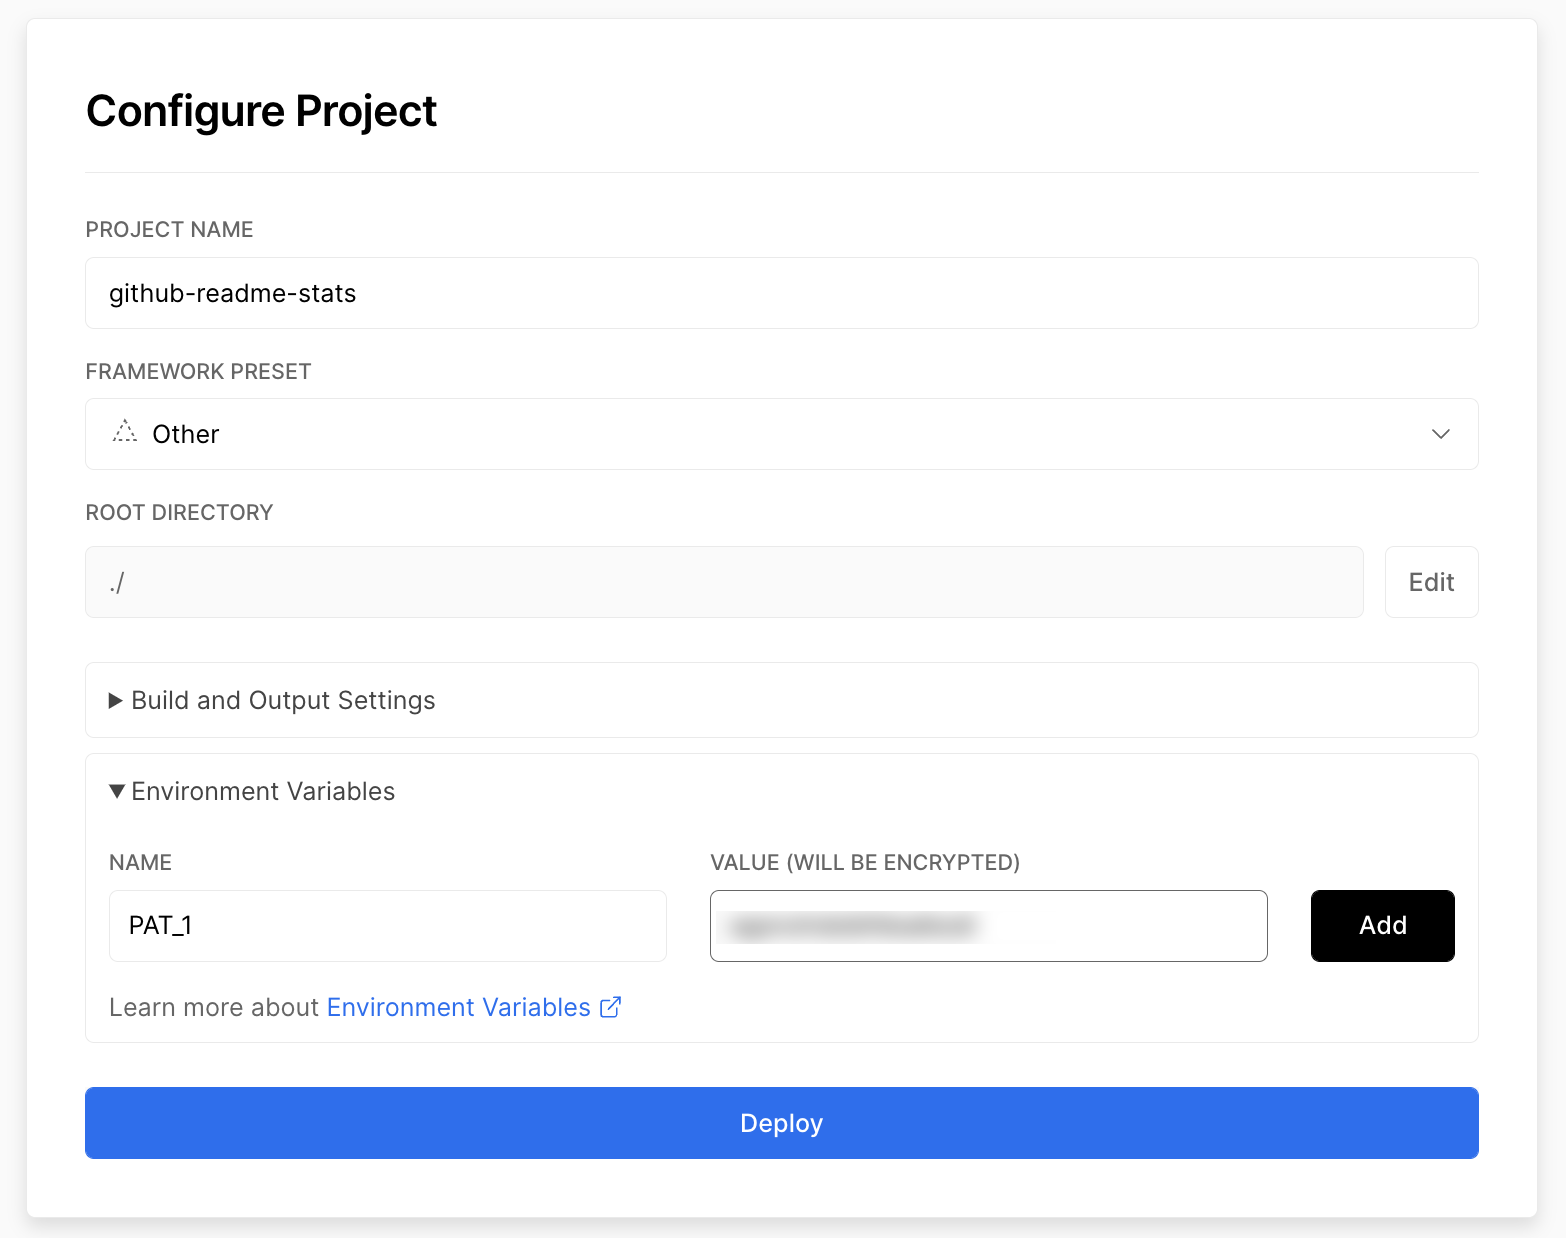This screenshot has height=1238, width=1566.
Task: Click the Configure Project heading
Action: pos(262,111)
